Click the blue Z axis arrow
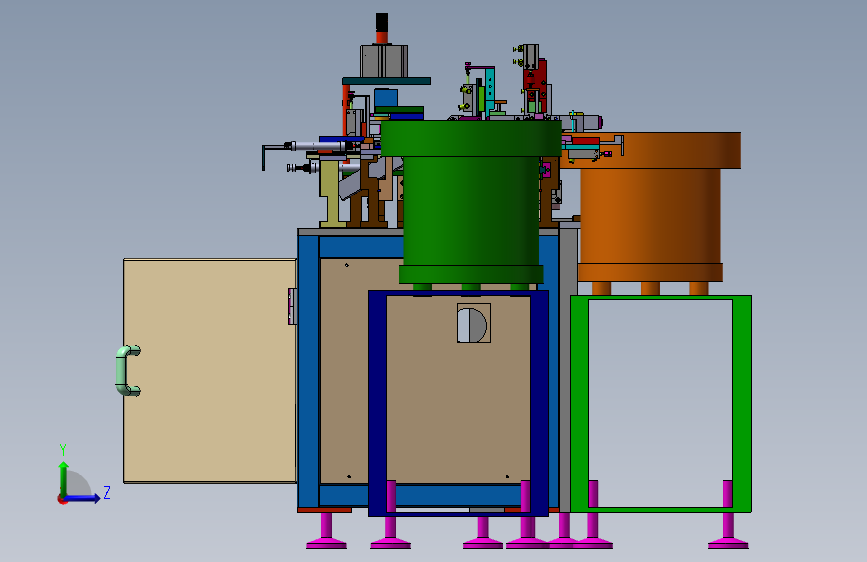Screen dimensions: 867x562 click(x=83, y=498)
